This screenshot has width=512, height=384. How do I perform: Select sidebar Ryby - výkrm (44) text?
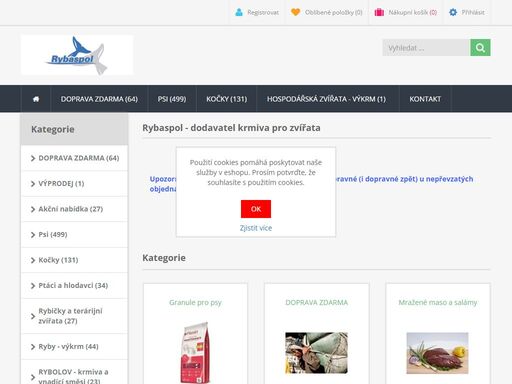(x=68, y=347)
